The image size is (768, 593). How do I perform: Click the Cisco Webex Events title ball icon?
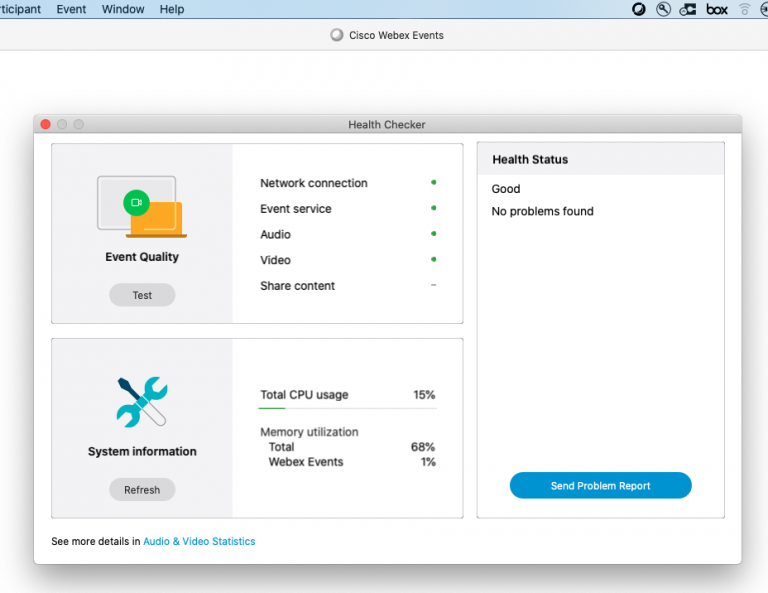click(x=336, y=35)
